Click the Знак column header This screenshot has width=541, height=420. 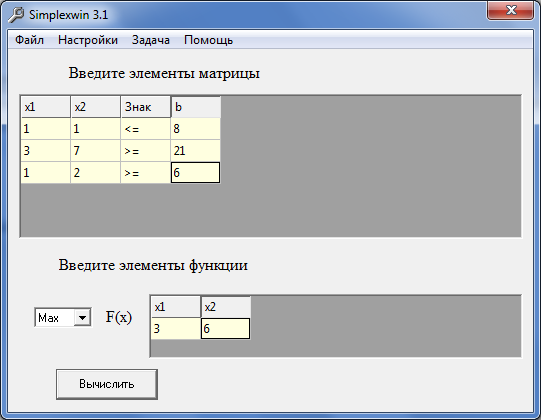coord(145,107)
